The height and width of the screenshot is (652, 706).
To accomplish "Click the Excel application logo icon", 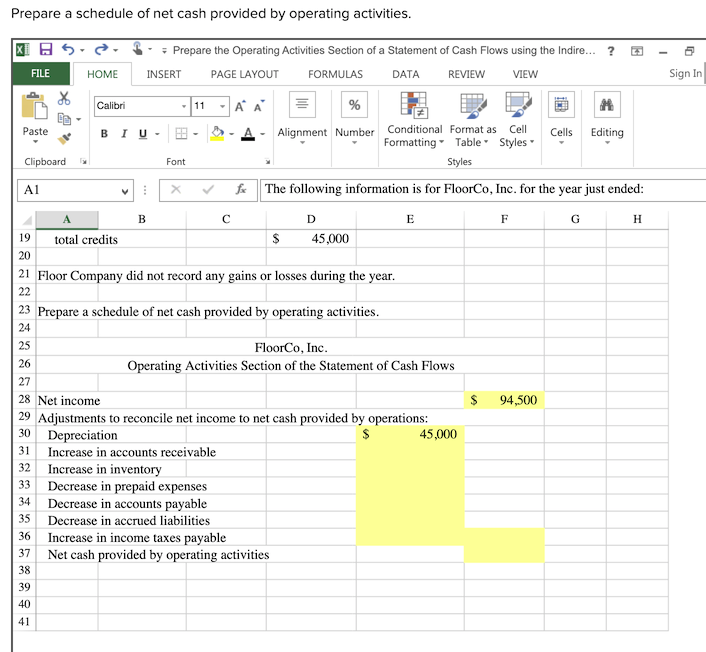I will pyautogui.click(x=23, y=49).
